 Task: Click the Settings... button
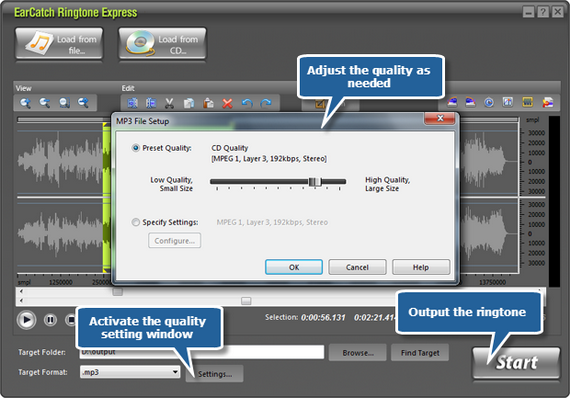coord(214,374)
